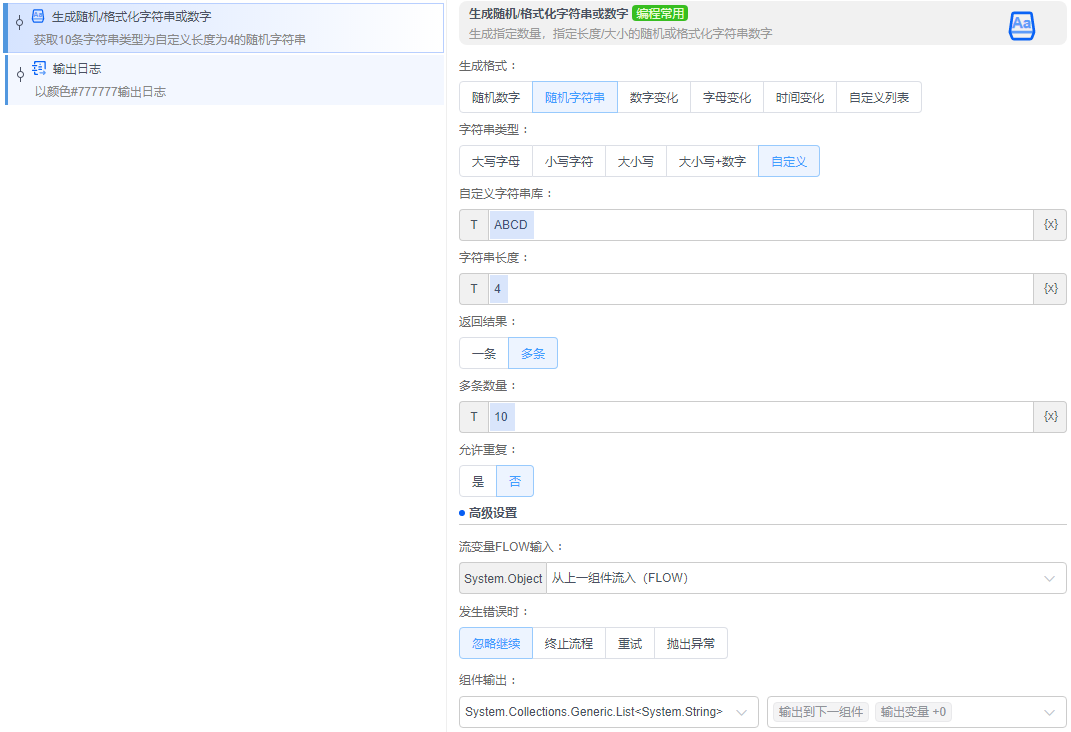The width and height of the screenshot is (1071, 732).
Task: Click the {x} variable icon beside 字符串长度
Action: point(1050,288)
